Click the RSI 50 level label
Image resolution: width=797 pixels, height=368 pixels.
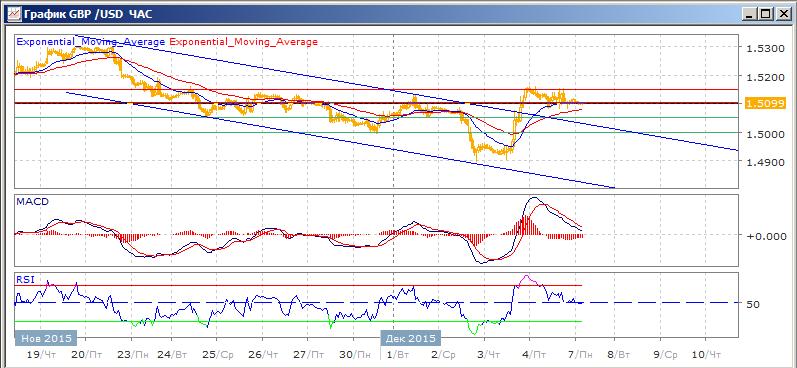point(753,304)
